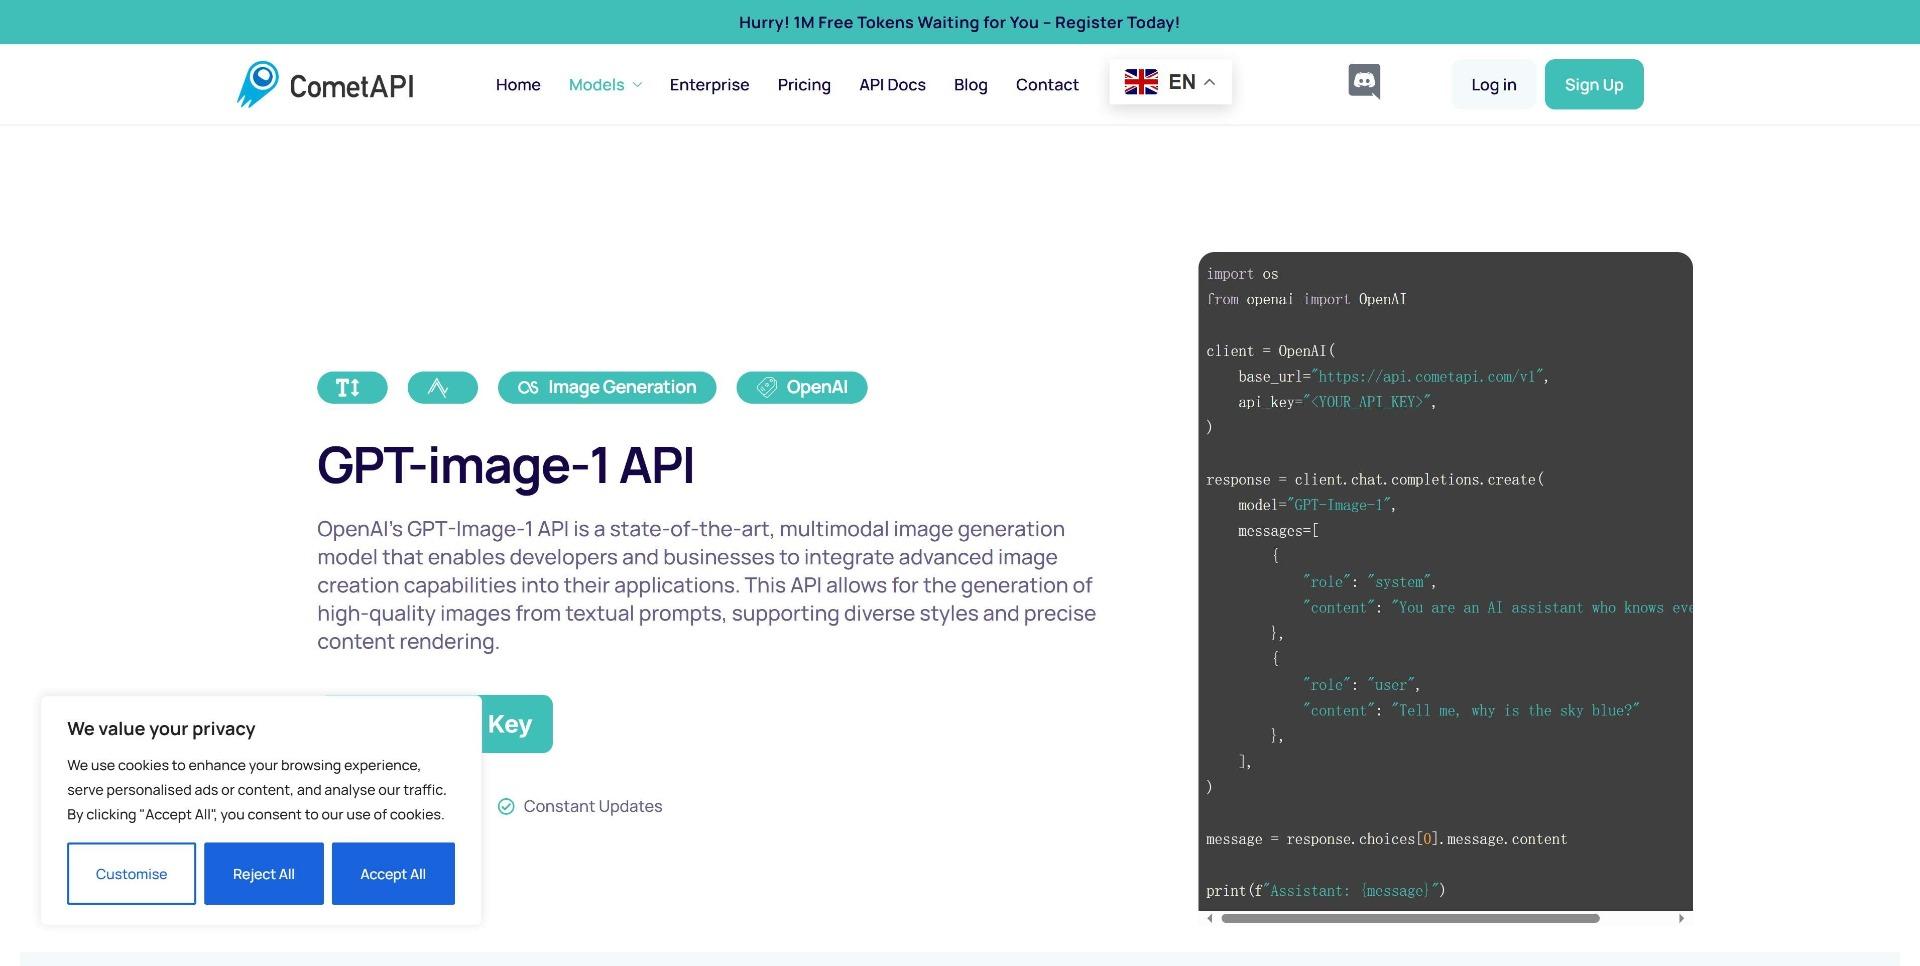Click the partially hidden Key button
Image resolution: width=1920 pixels, height=966 pixels.
coord(516,723)
